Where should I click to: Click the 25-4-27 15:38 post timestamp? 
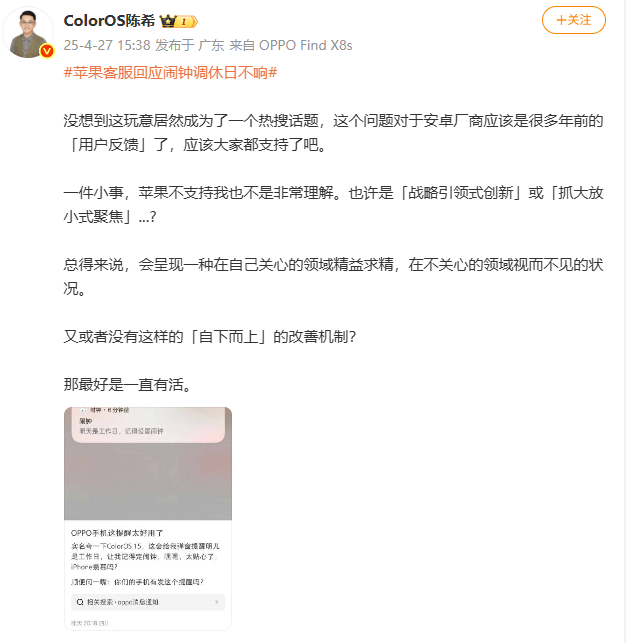[107, 45]
